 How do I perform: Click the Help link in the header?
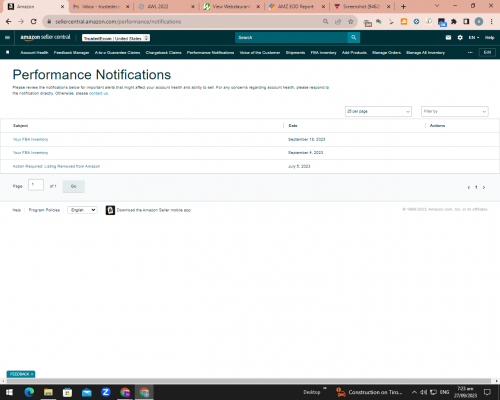tap(489, 38)
